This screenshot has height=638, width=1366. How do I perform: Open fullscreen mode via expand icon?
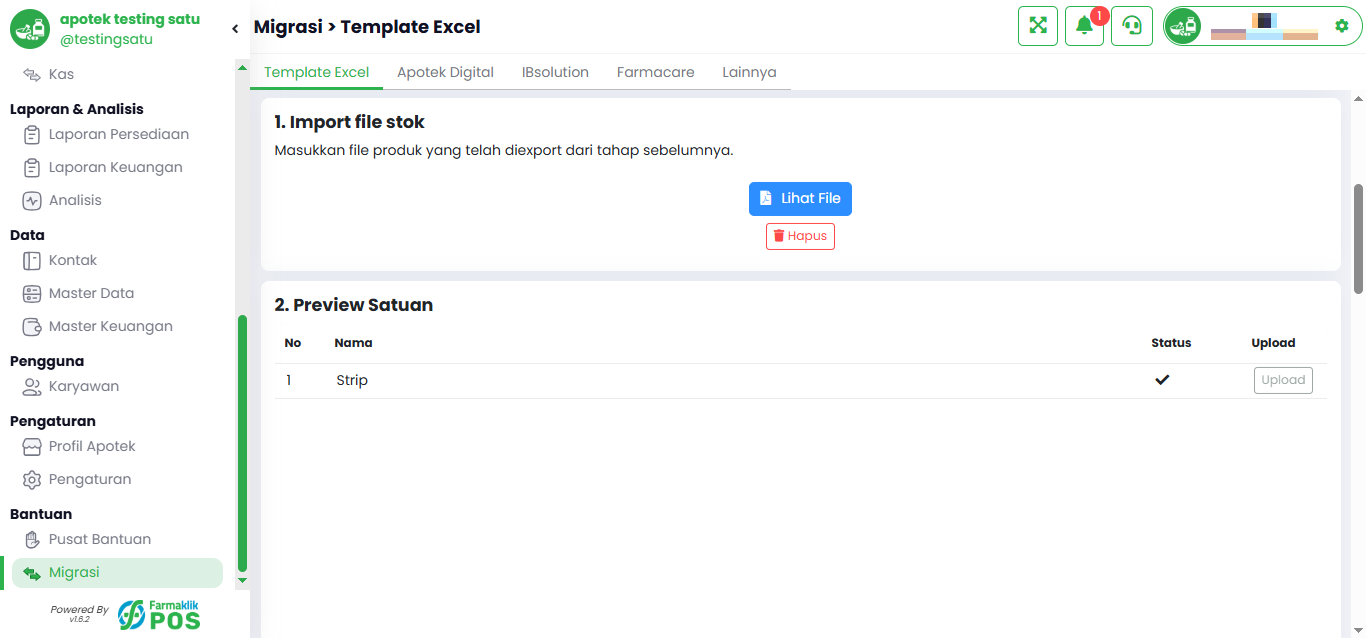pyautogui.click(x=1038, y=26)
